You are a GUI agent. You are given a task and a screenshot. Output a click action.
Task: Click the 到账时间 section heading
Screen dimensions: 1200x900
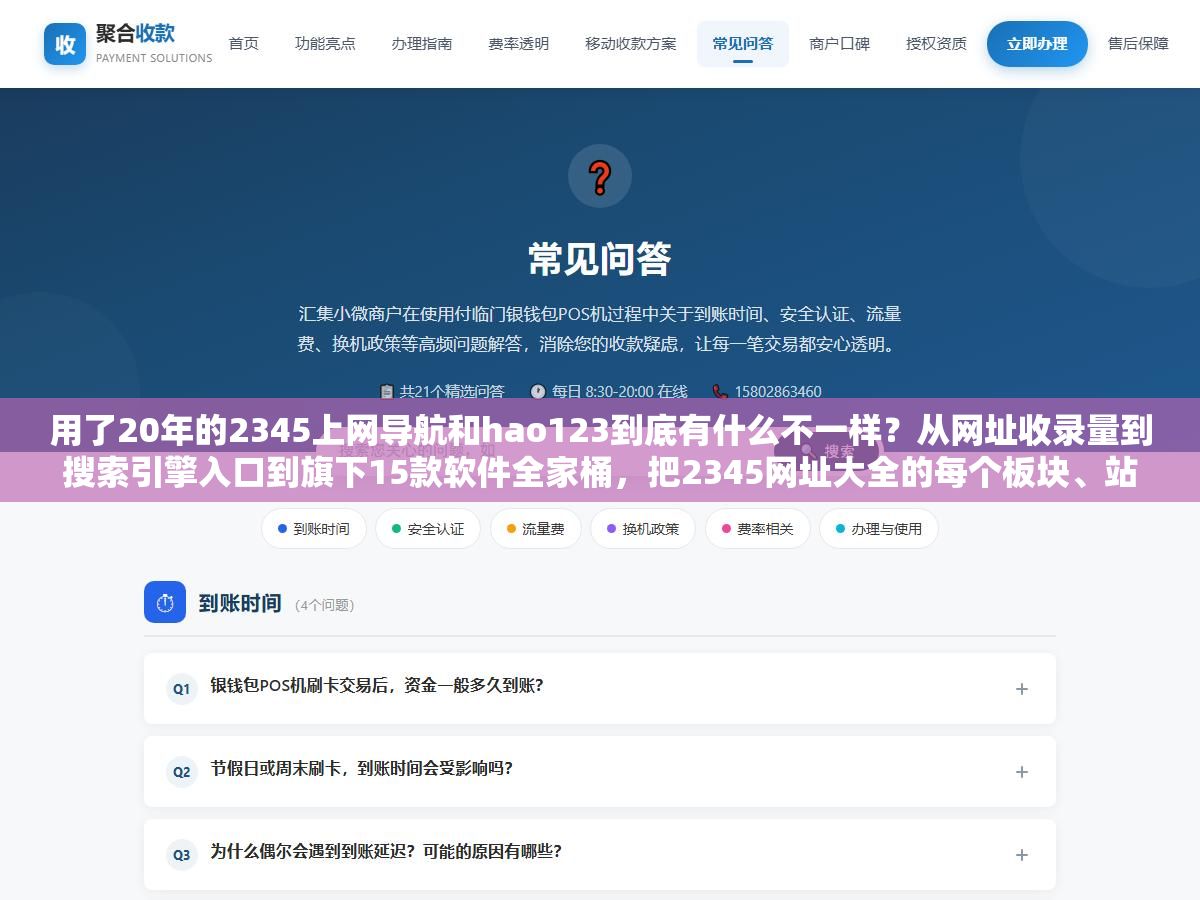240,603
